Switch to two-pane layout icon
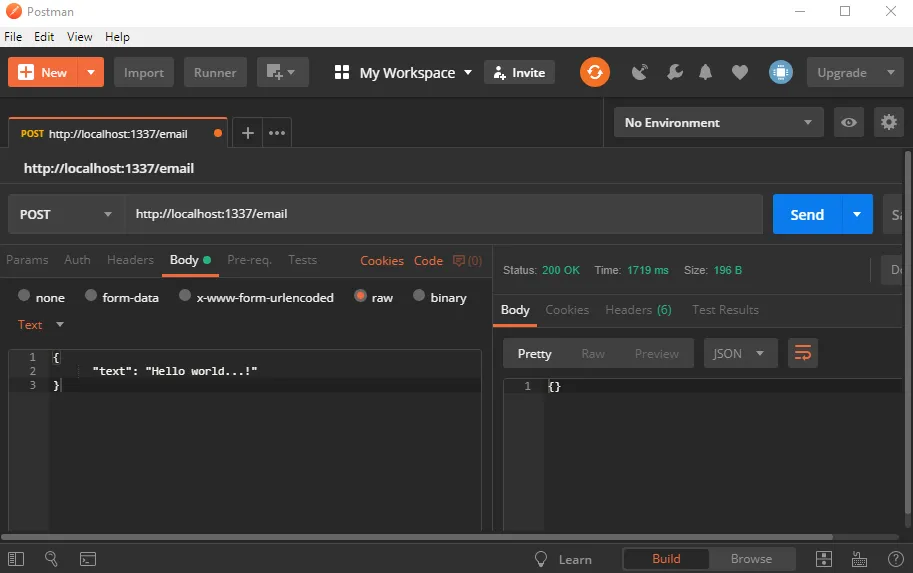This screenshot has height=573, width=913. pos(823,559)
